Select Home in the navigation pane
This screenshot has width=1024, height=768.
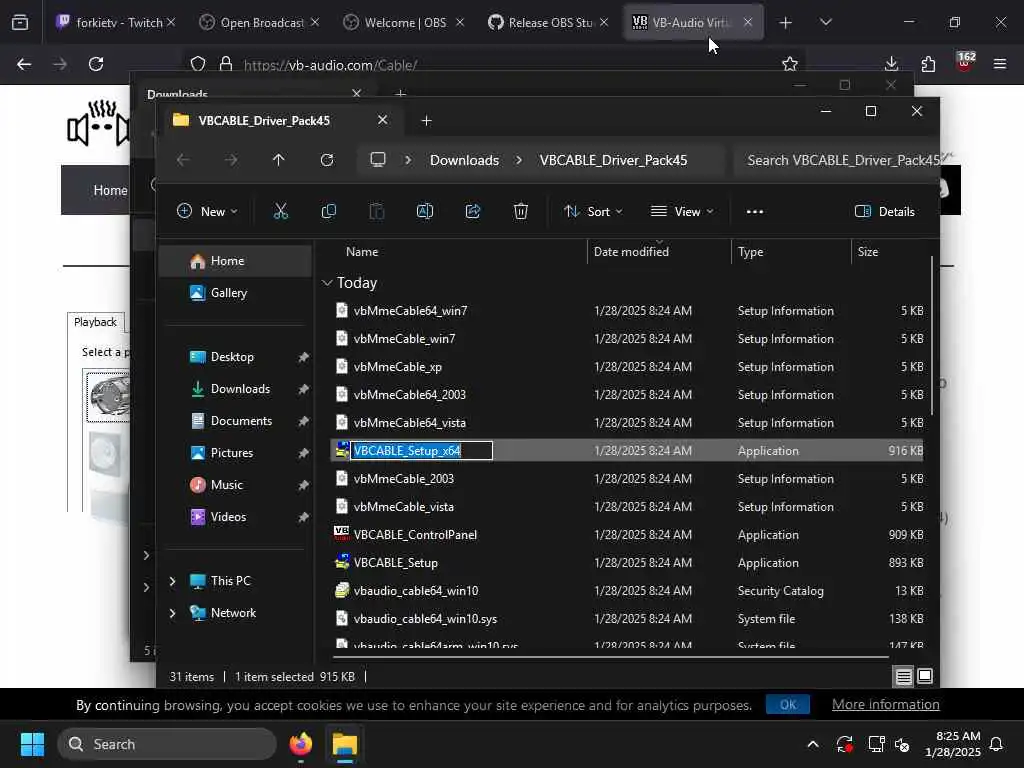(x=235, y=261)
